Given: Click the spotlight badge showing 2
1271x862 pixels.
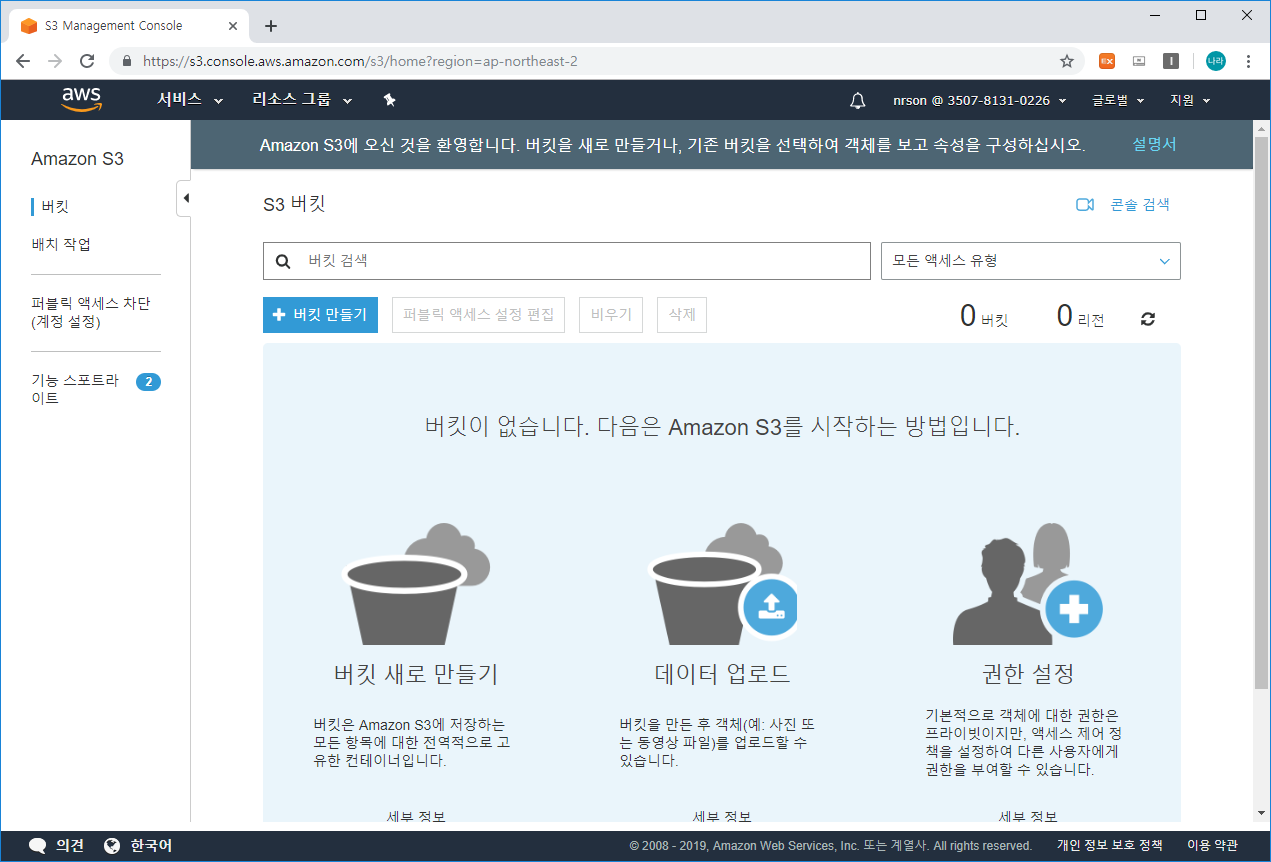Looking at the screenshot, I should pyautogui.click(x=148, y=381).
